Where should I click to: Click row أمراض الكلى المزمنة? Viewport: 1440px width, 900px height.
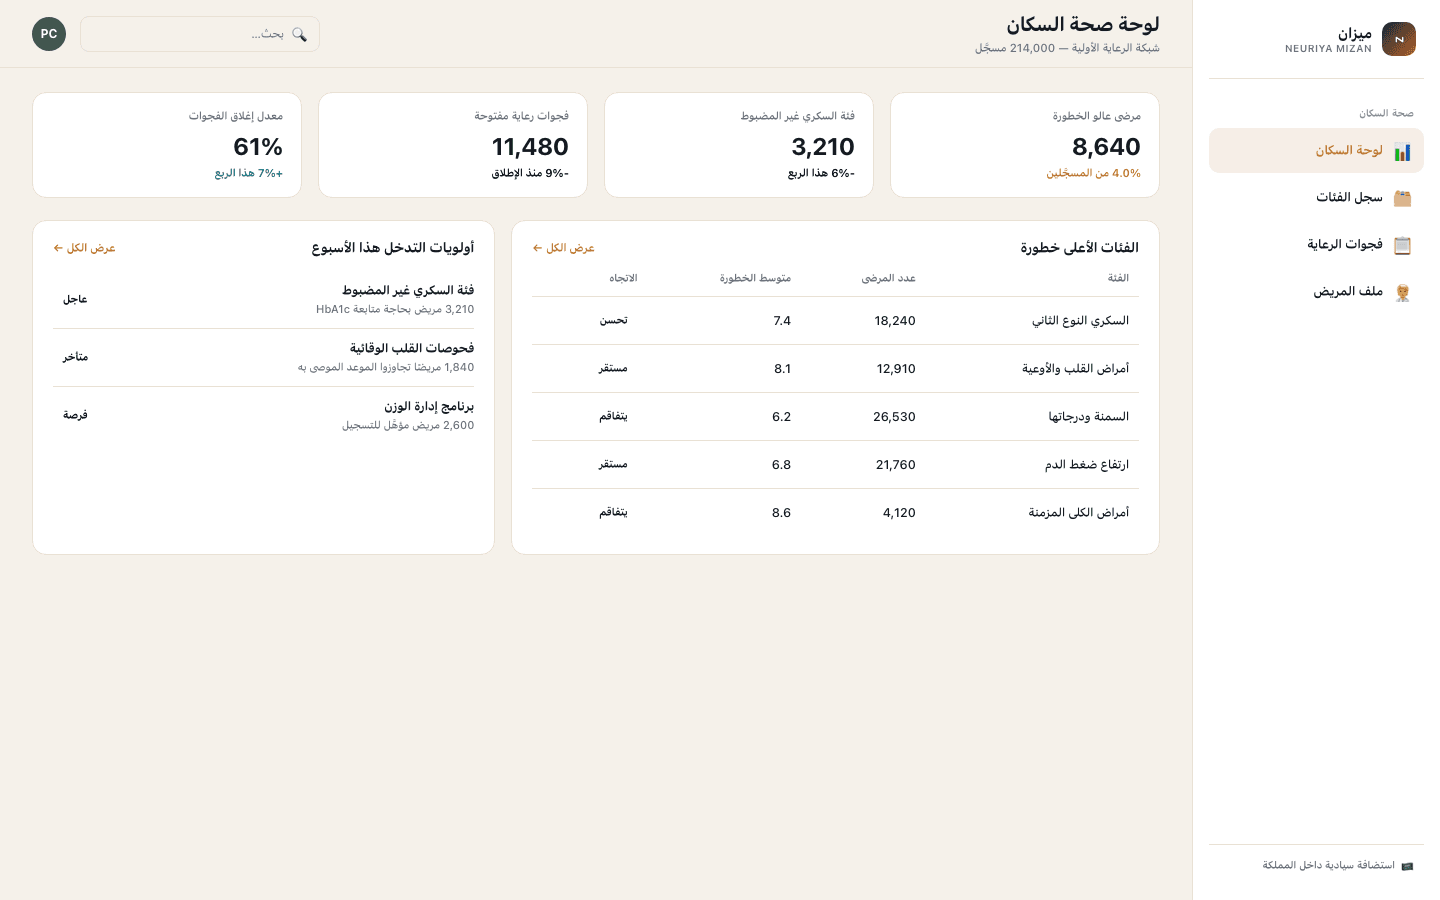[x=835, y=513]
